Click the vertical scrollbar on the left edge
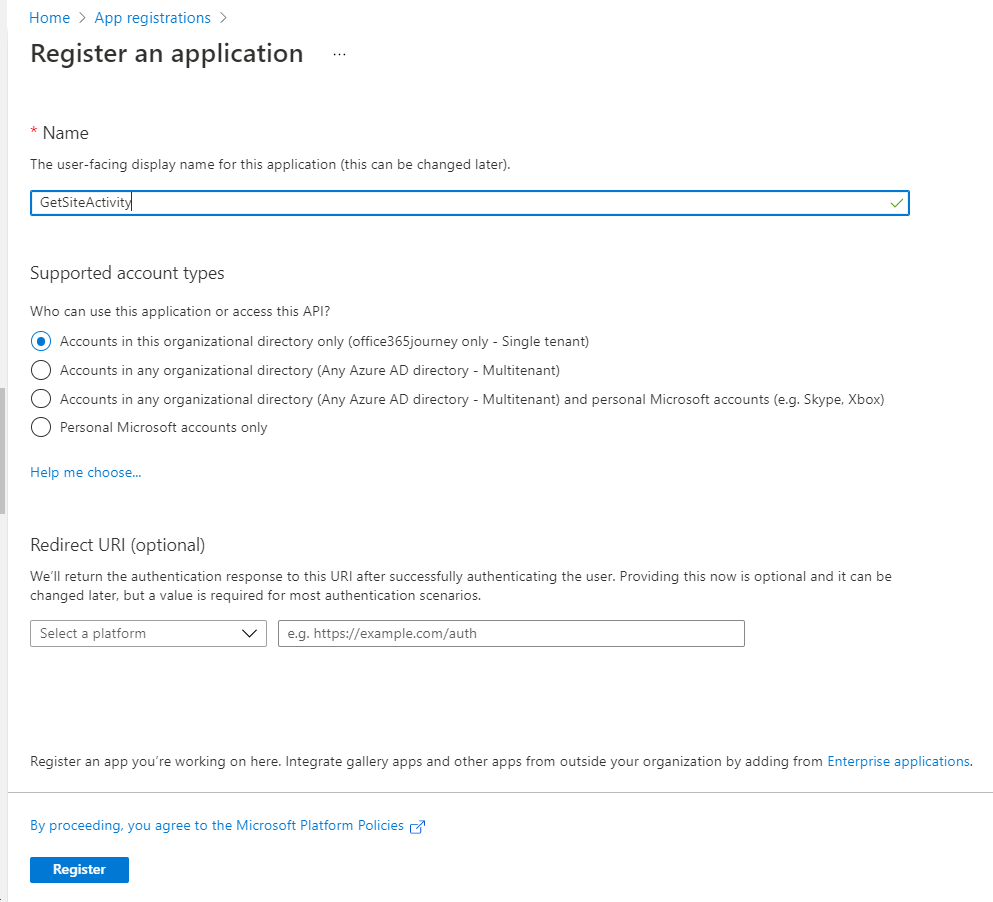 [3, 450]
